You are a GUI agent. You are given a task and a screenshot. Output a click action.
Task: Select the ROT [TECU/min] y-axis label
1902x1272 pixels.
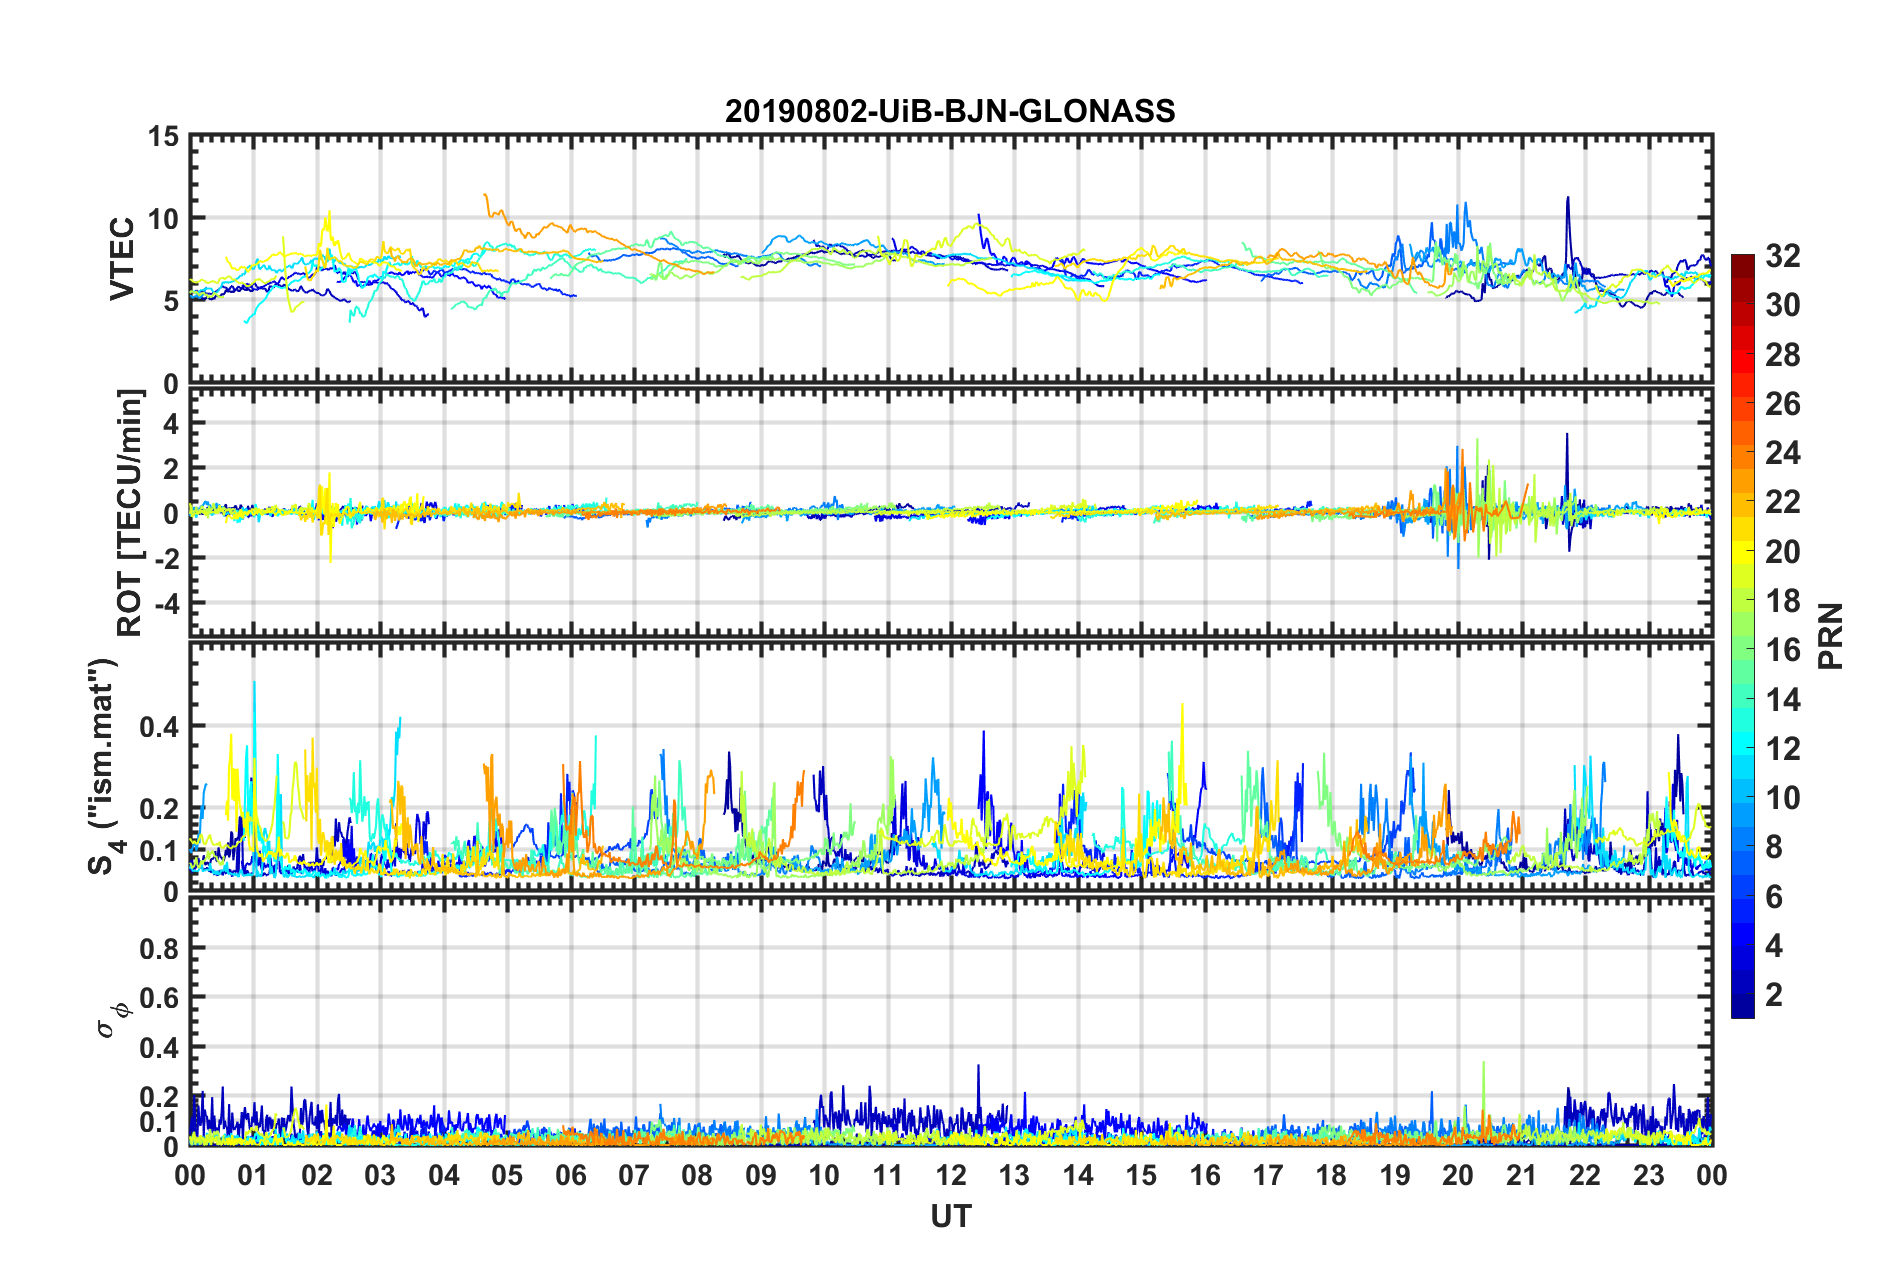pyautogui.click(x=130, y=513)
